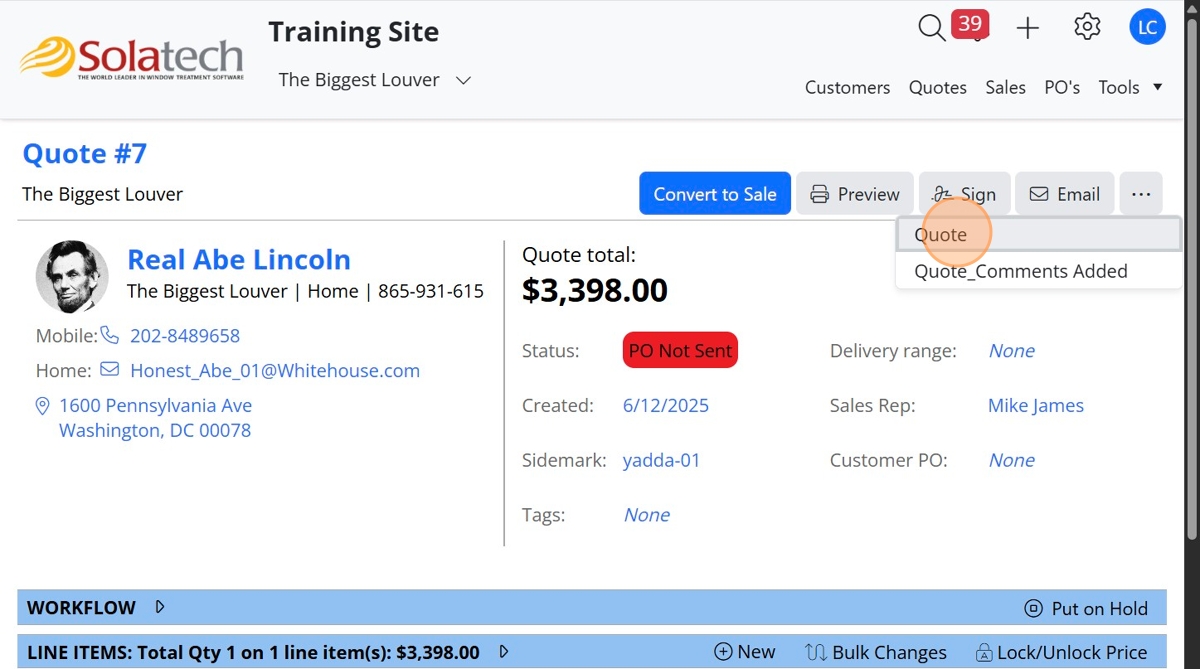
Task: Edit the Created date 6/12/2025
Action: 666,405
